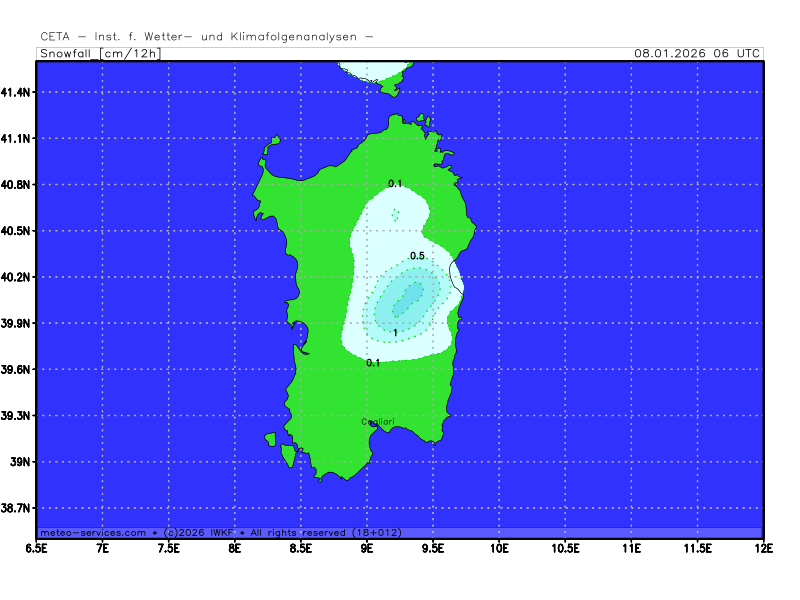
Task: Click the 41.4N latitude axis label
Action: tap(17, 92)
